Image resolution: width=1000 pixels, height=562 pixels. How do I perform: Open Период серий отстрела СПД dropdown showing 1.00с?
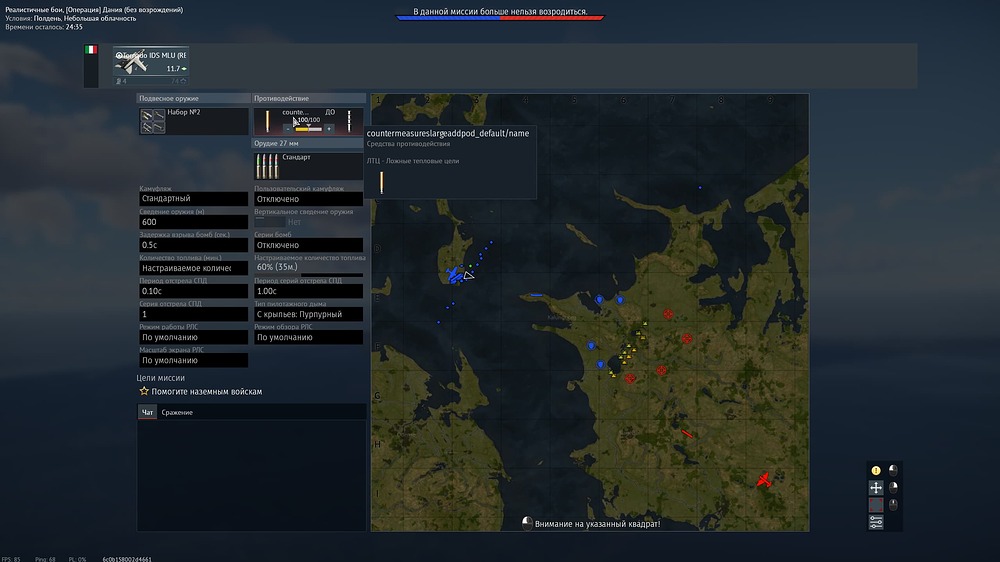(309, 291)
